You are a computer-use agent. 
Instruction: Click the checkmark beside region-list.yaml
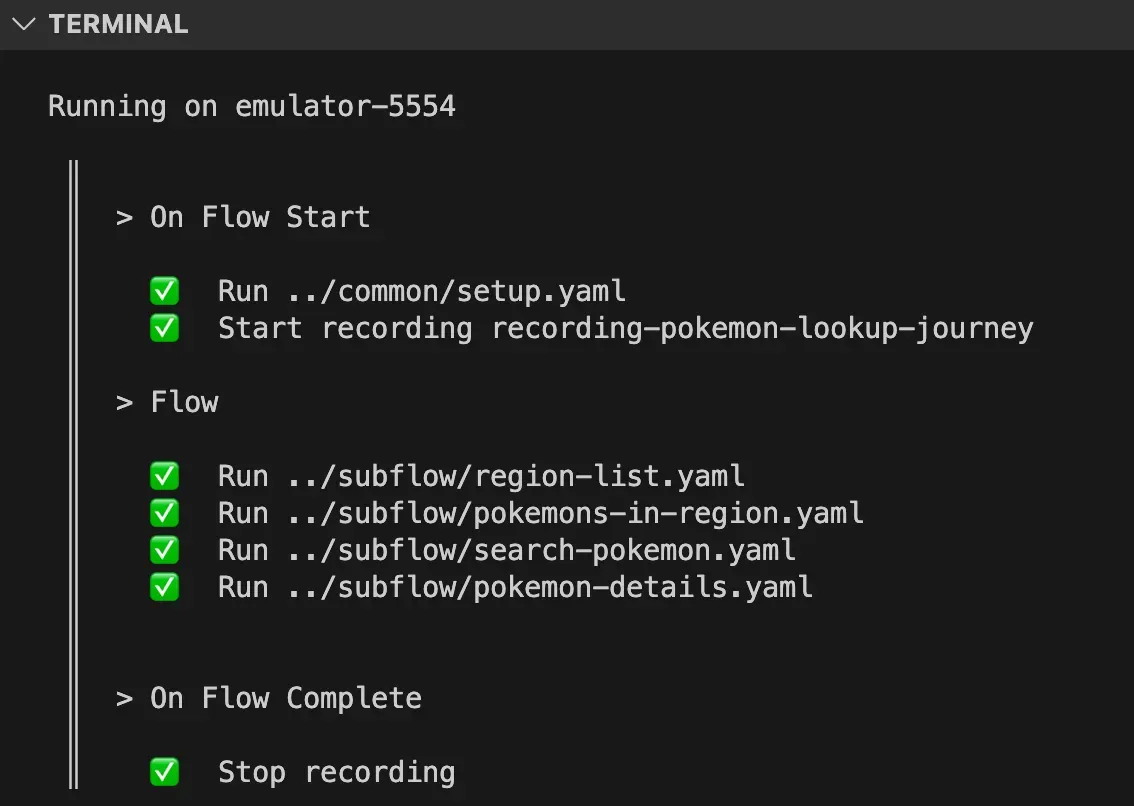[164, 476]
